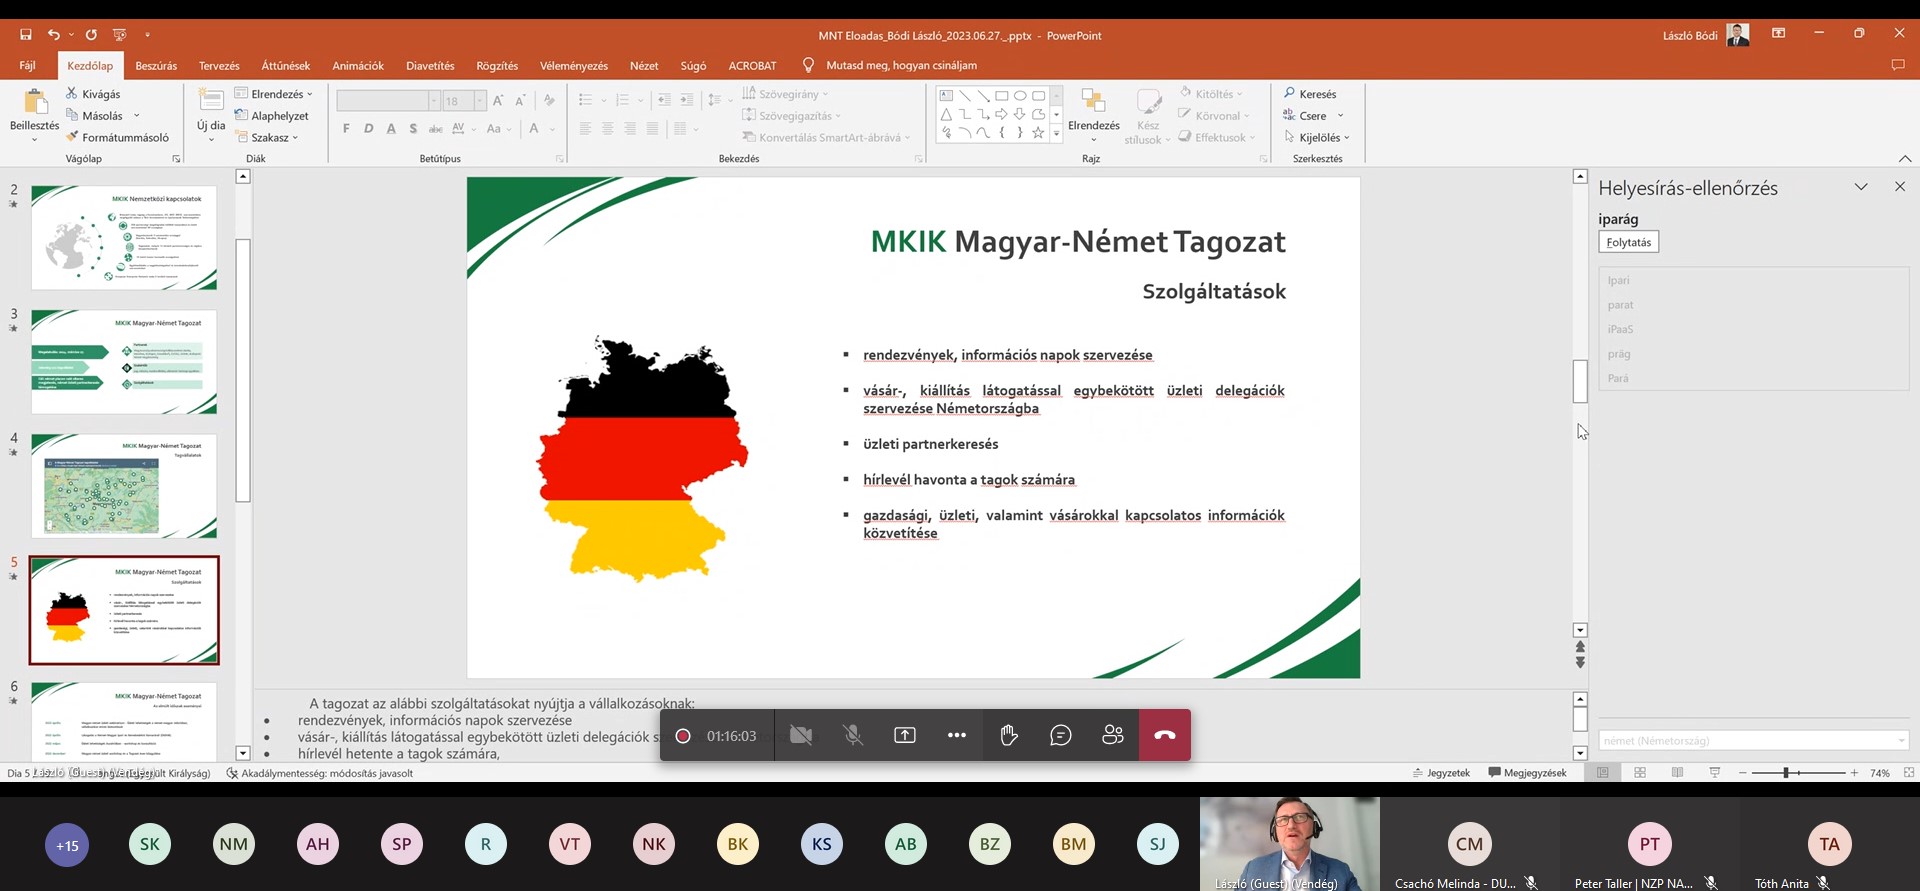Click Formátummásoló format painter
This screenshot has width=1920, height=891.
pyautogui.click(x=117, y=138)
